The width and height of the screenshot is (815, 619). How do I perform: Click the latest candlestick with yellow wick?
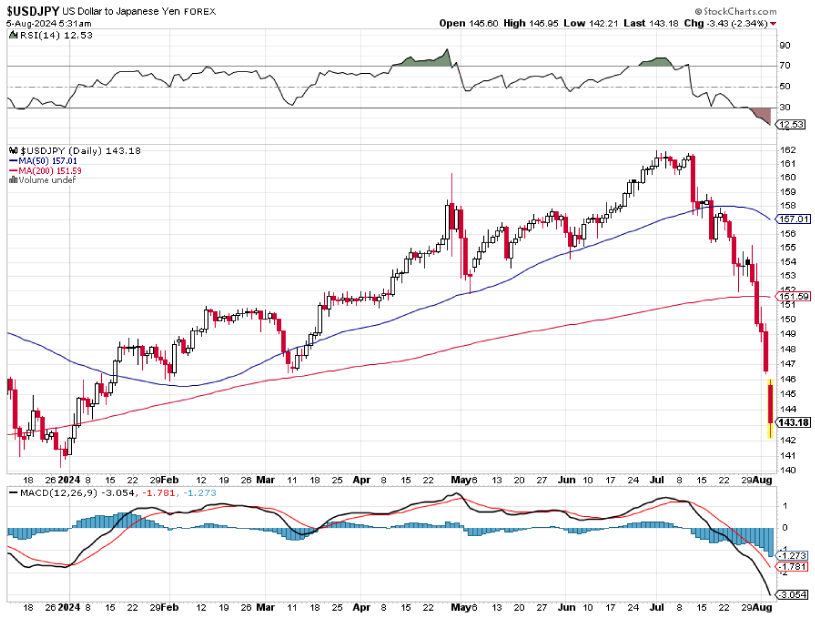click(768, 410)
